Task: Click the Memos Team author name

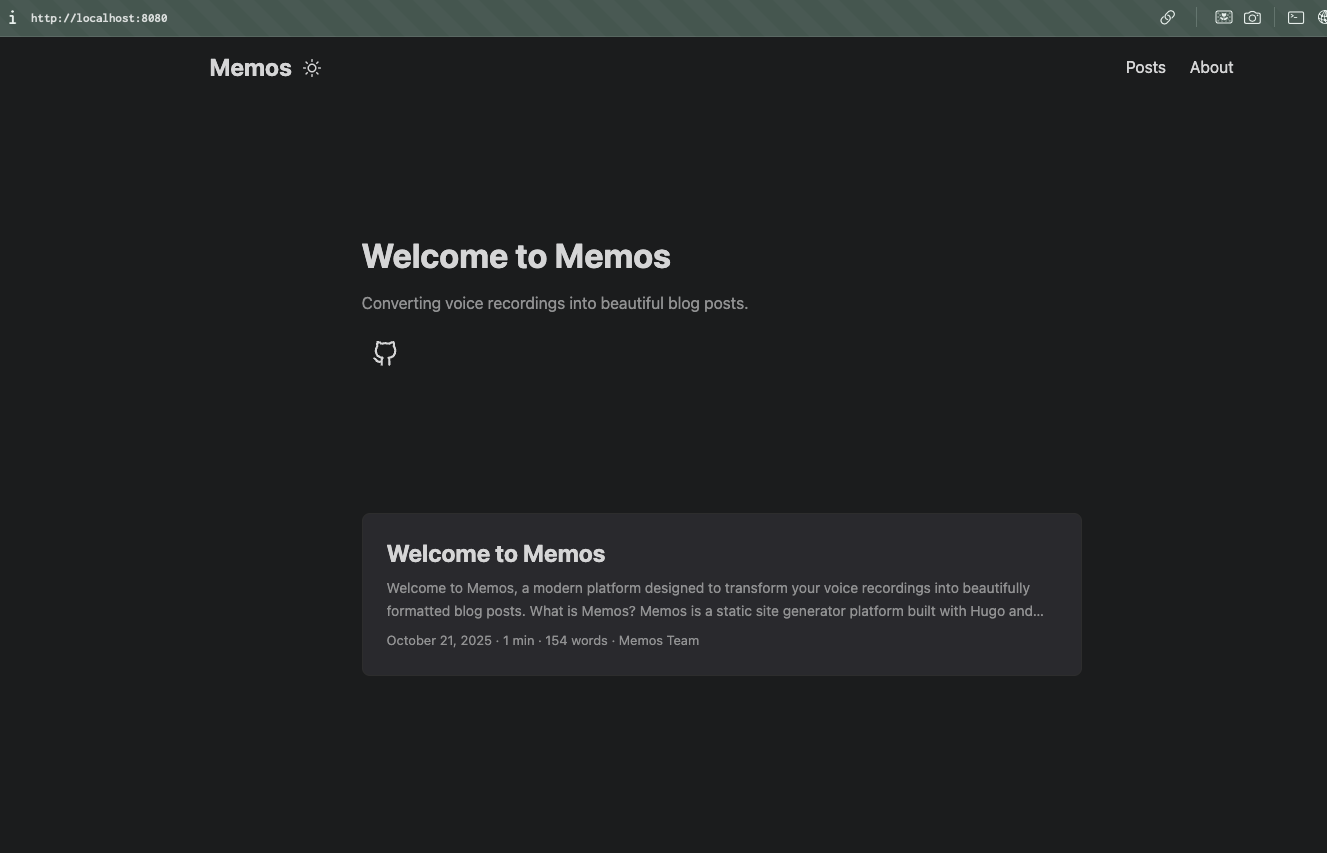Action: (658, 640)
